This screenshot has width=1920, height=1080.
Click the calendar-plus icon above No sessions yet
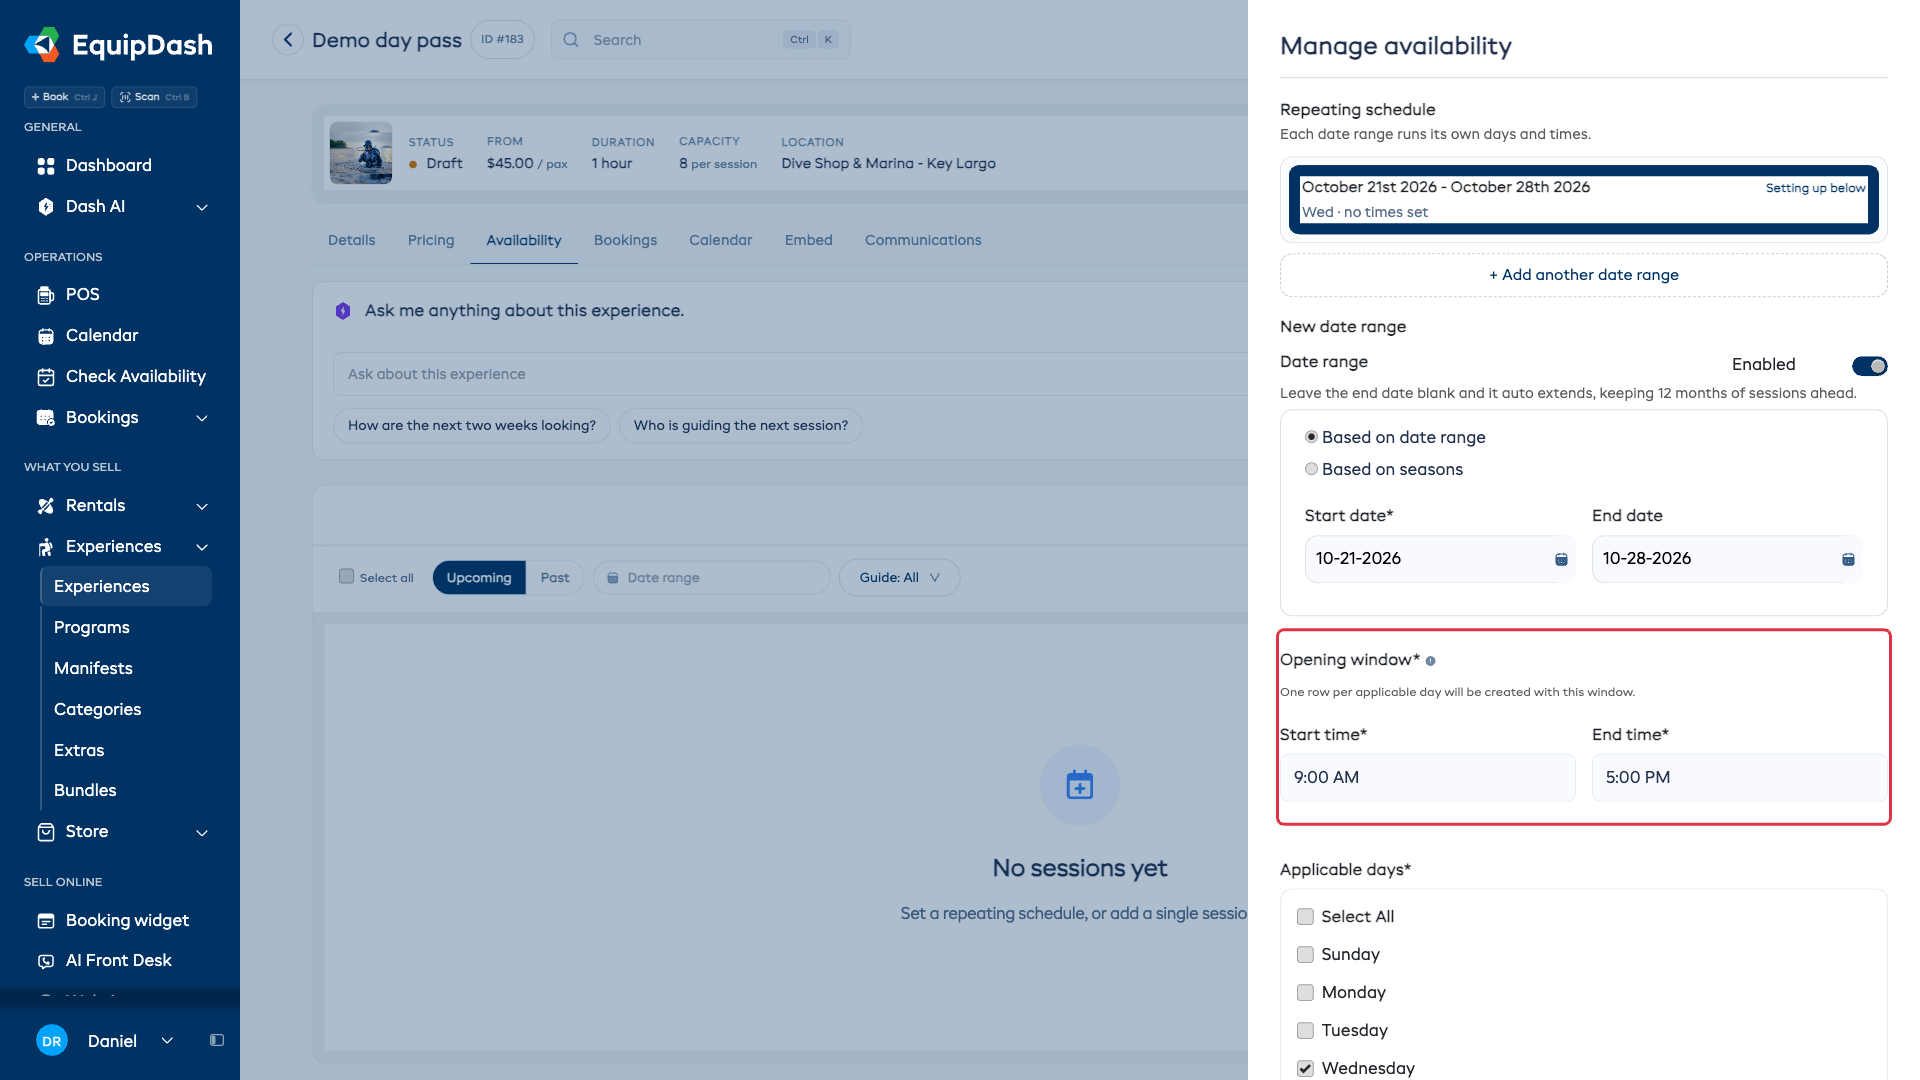tap(1080, 785)
